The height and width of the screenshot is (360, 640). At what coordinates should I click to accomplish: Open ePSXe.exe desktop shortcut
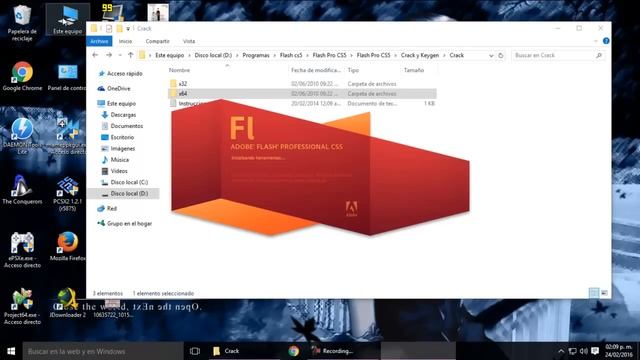point(22,250)
